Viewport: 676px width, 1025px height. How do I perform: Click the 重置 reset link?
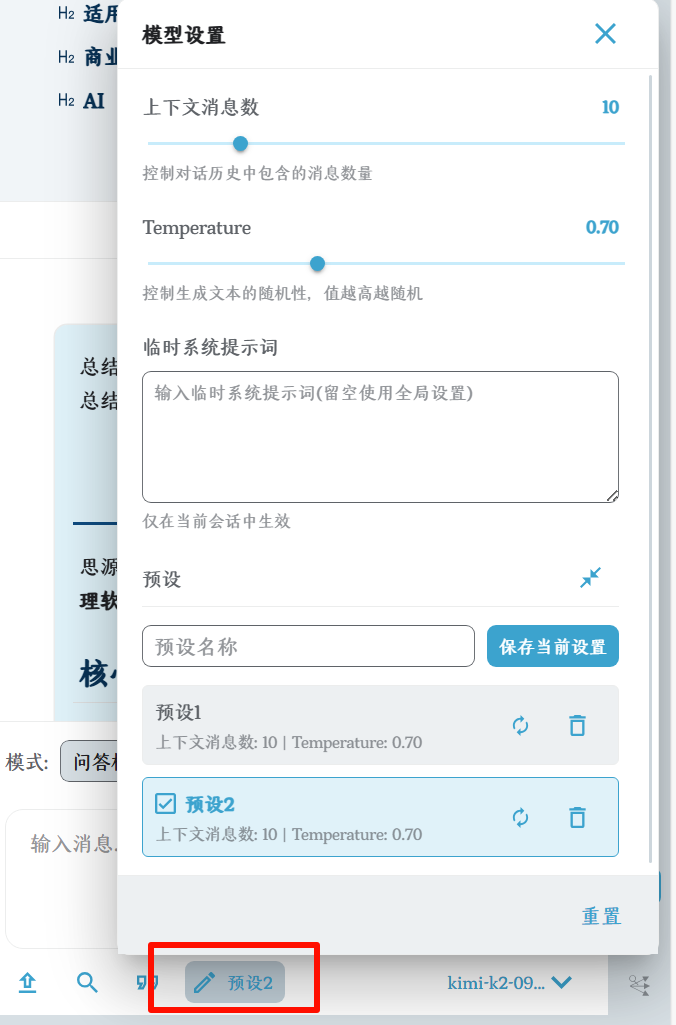601,916
